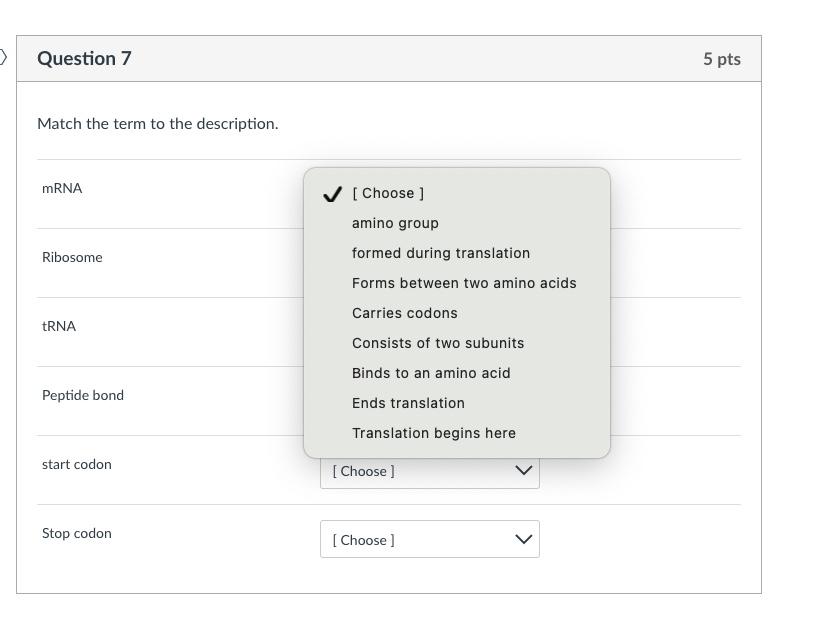
Task: Choose "Consists of two subunits" option
Action: tap(457, 343)
